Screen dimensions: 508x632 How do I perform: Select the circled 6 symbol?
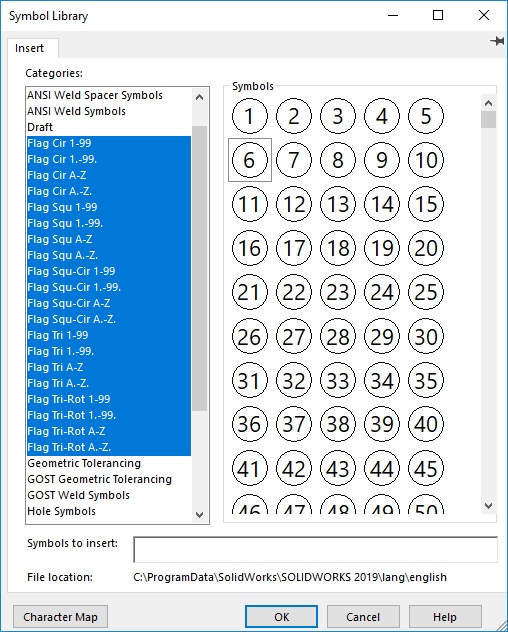coord(250,160)
